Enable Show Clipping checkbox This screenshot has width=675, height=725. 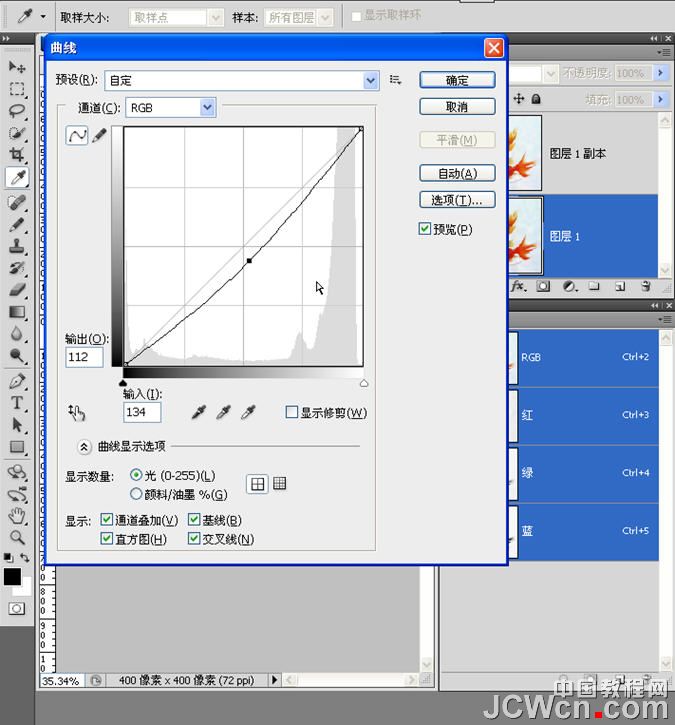pyautogui.click(x=291, y=412)
